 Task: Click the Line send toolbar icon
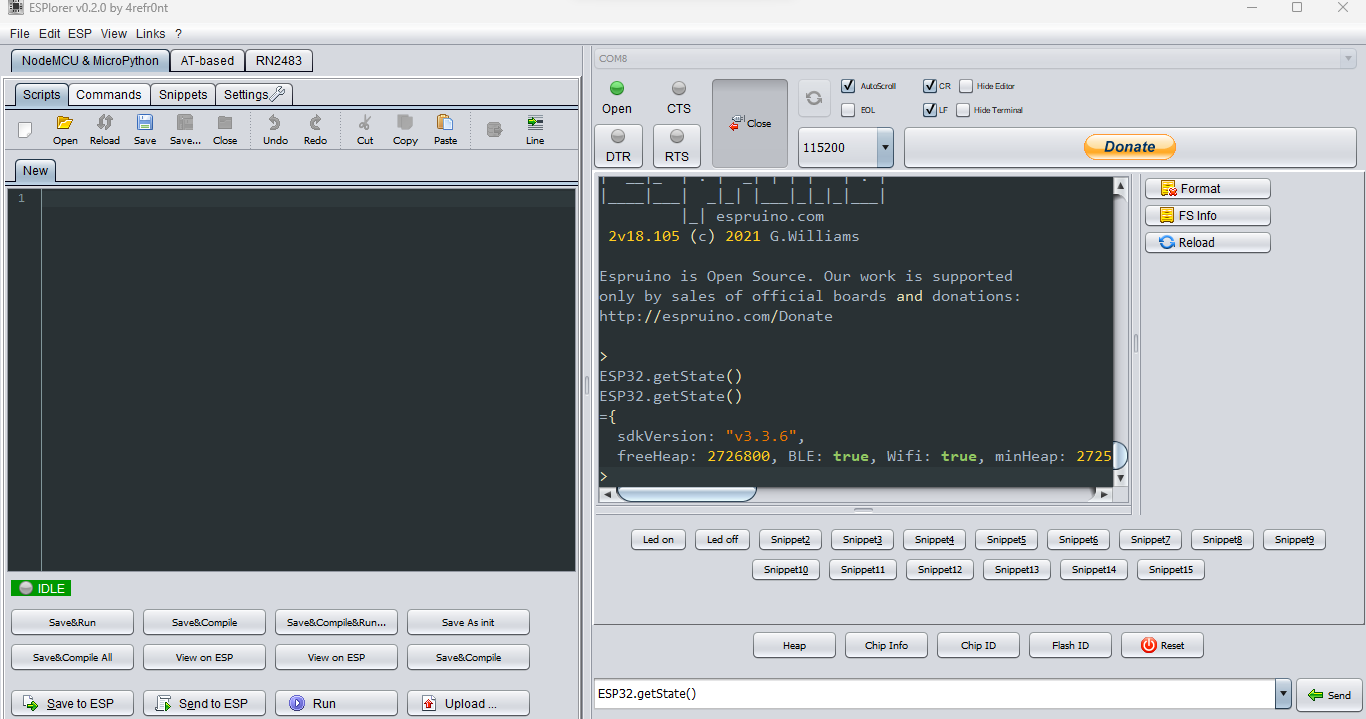(535, 129)
